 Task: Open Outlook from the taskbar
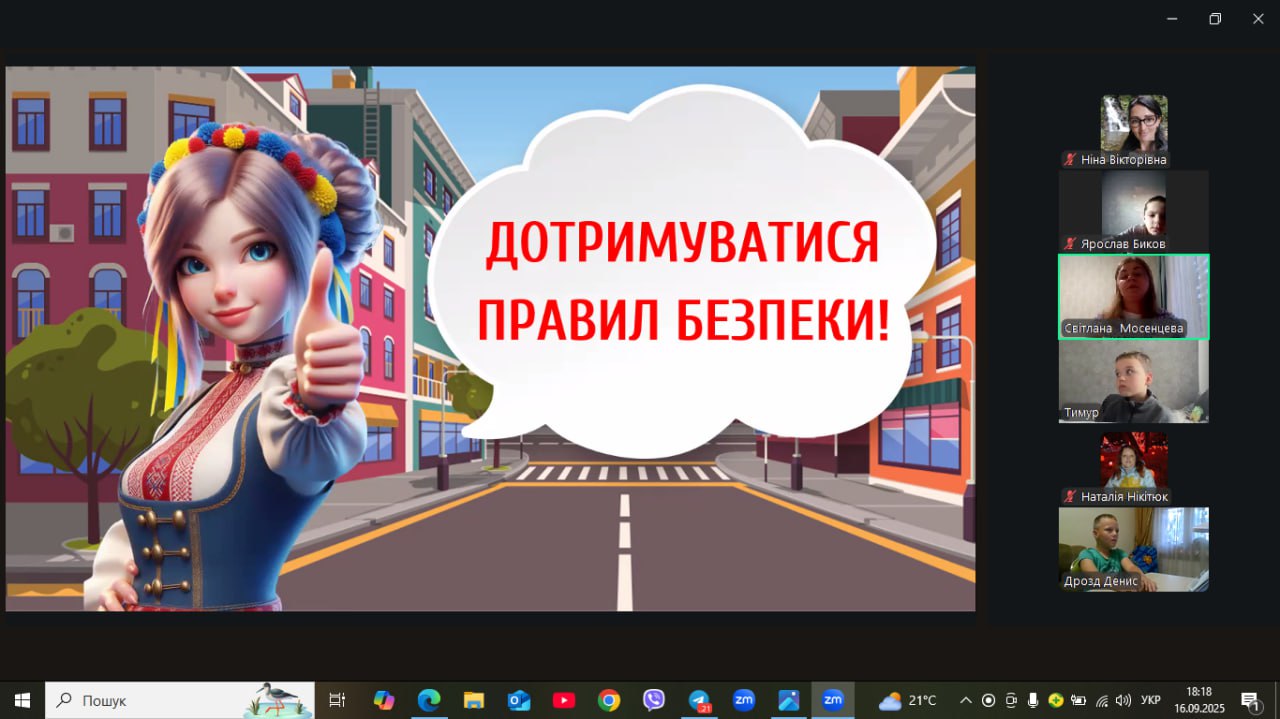click(518, 700)
